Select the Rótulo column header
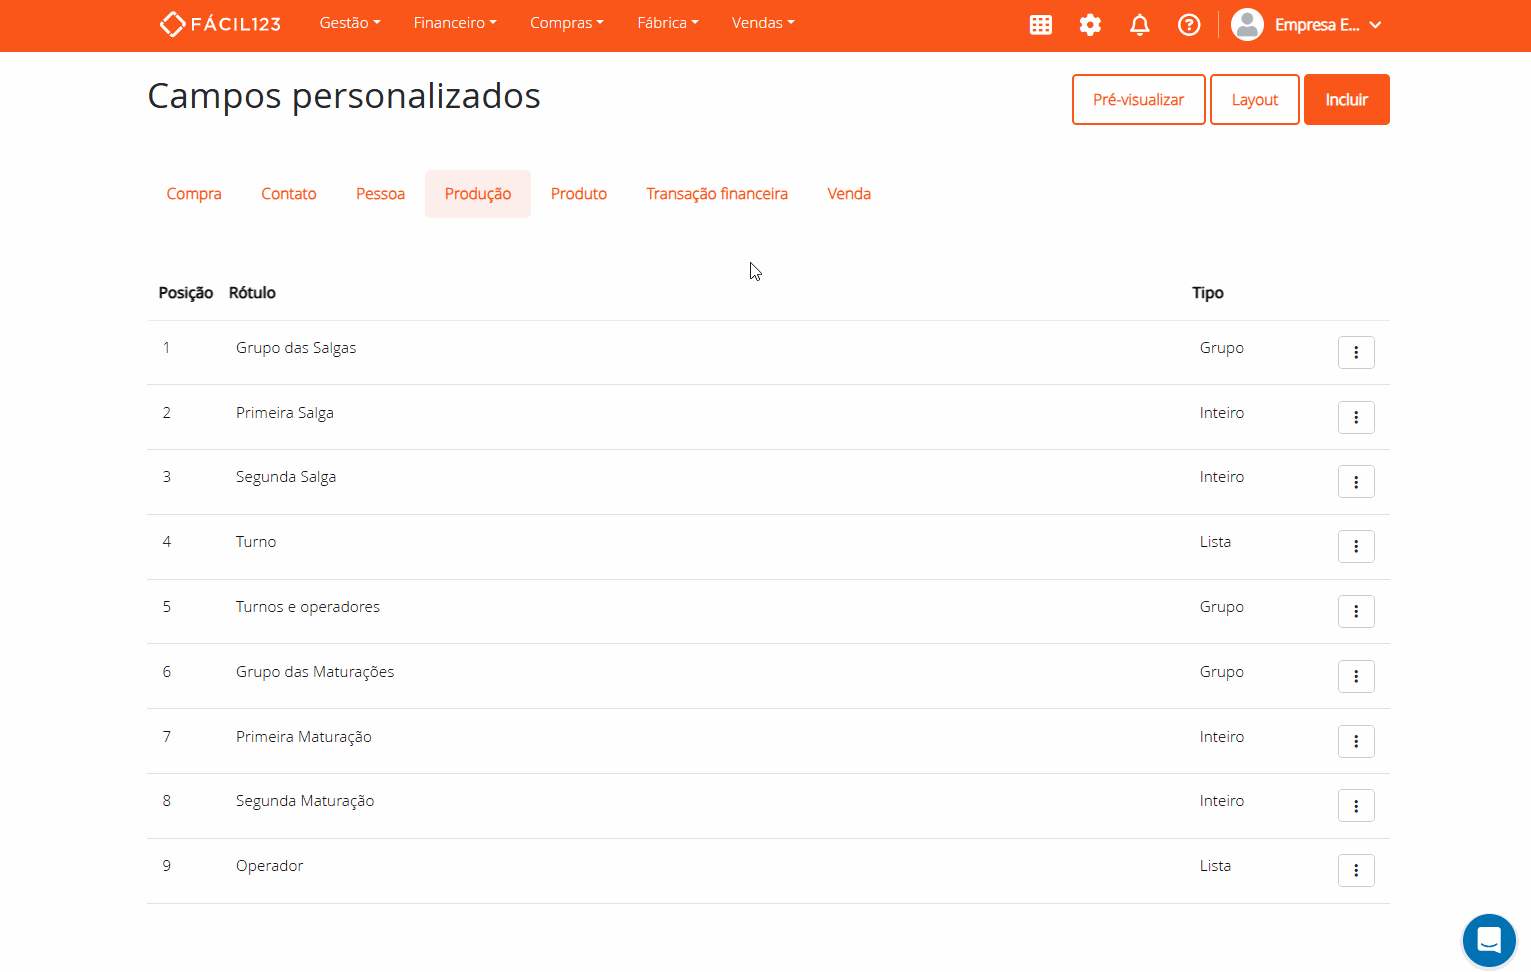The image size is (1531, 972). 252,292
